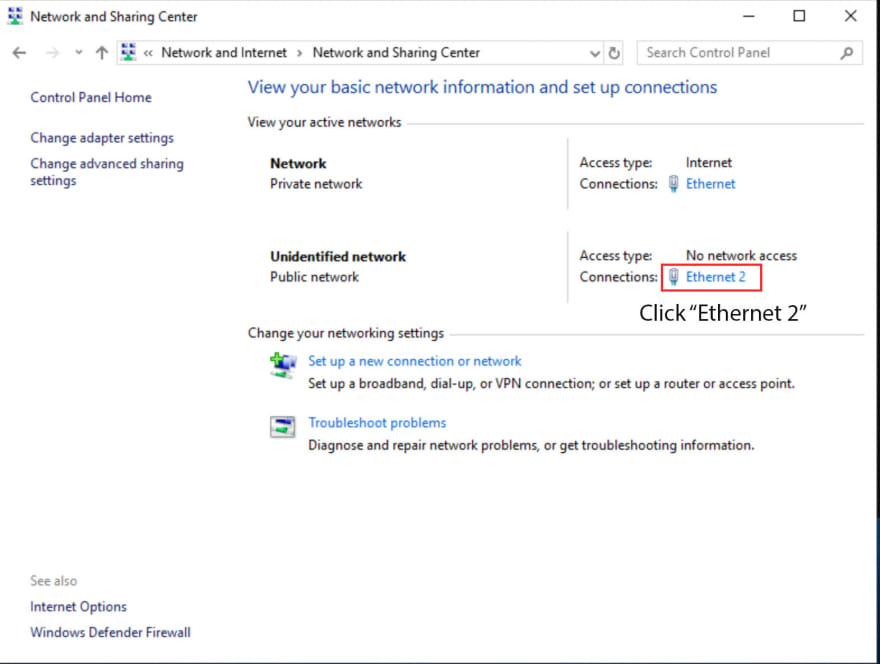The width and height of the screenshot is (880, 664).
Task: Focus the Search Control Panel box
Action: click(x=749, y=53)
